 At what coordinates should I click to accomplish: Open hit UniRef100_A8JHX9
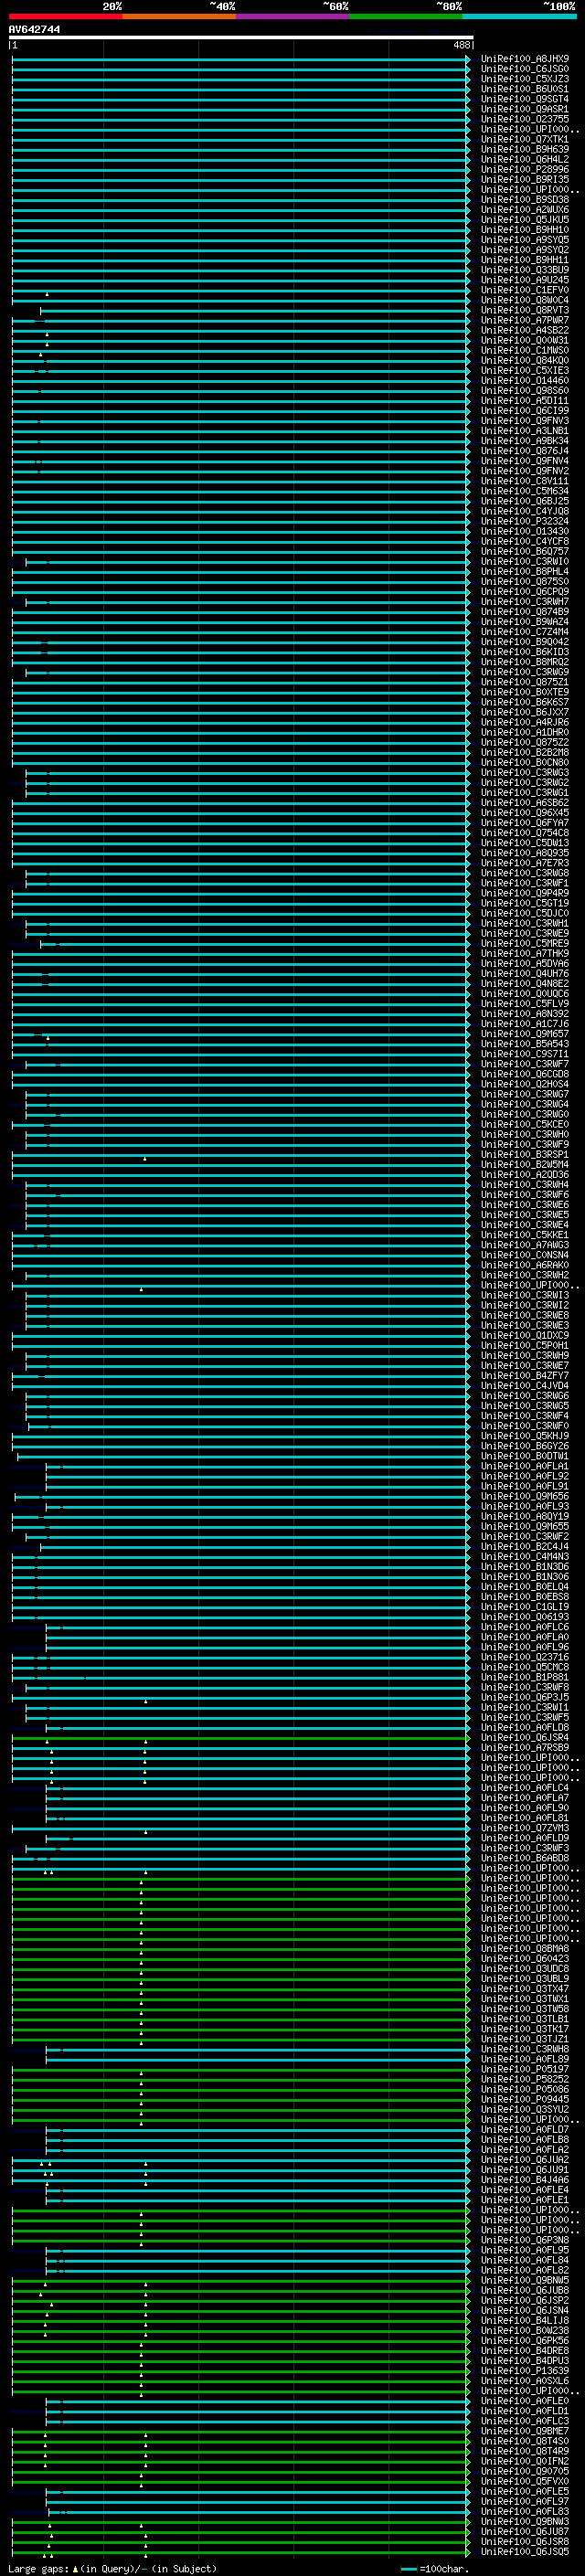point(525,59)
